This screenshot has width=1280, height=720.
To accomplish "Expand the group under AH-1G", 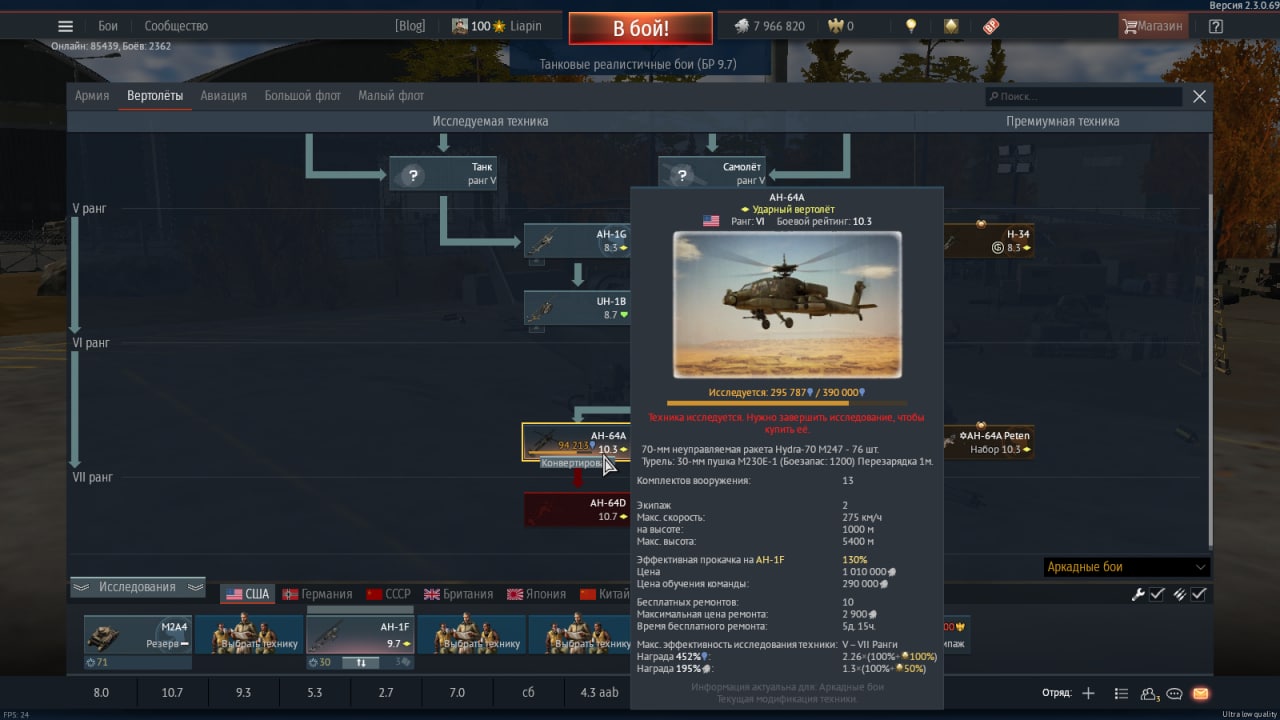I will pyautogui.click(x=537, y=262).
